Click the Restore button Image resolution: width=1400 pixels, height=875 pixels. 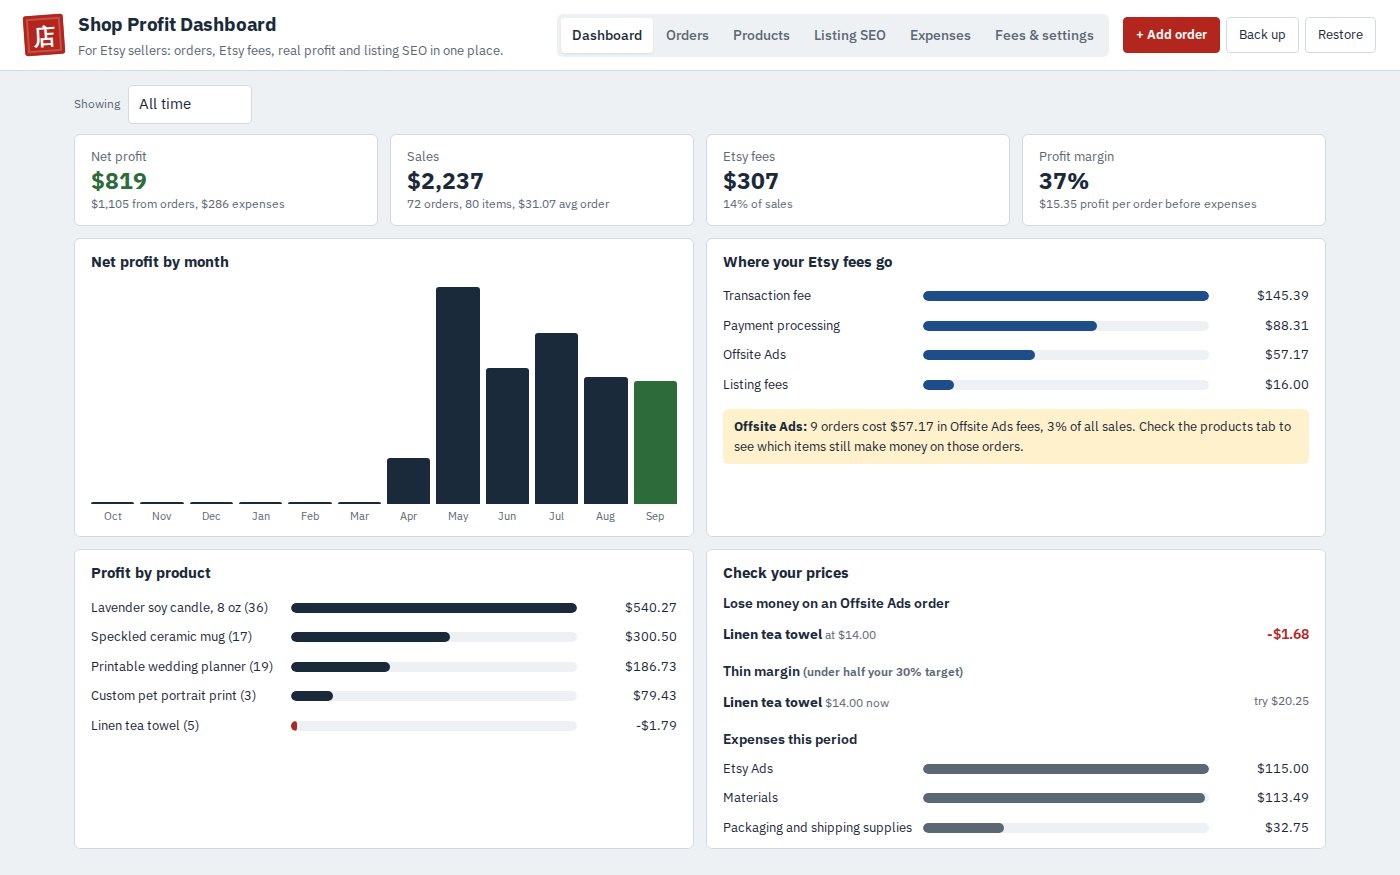(1340, 35)
